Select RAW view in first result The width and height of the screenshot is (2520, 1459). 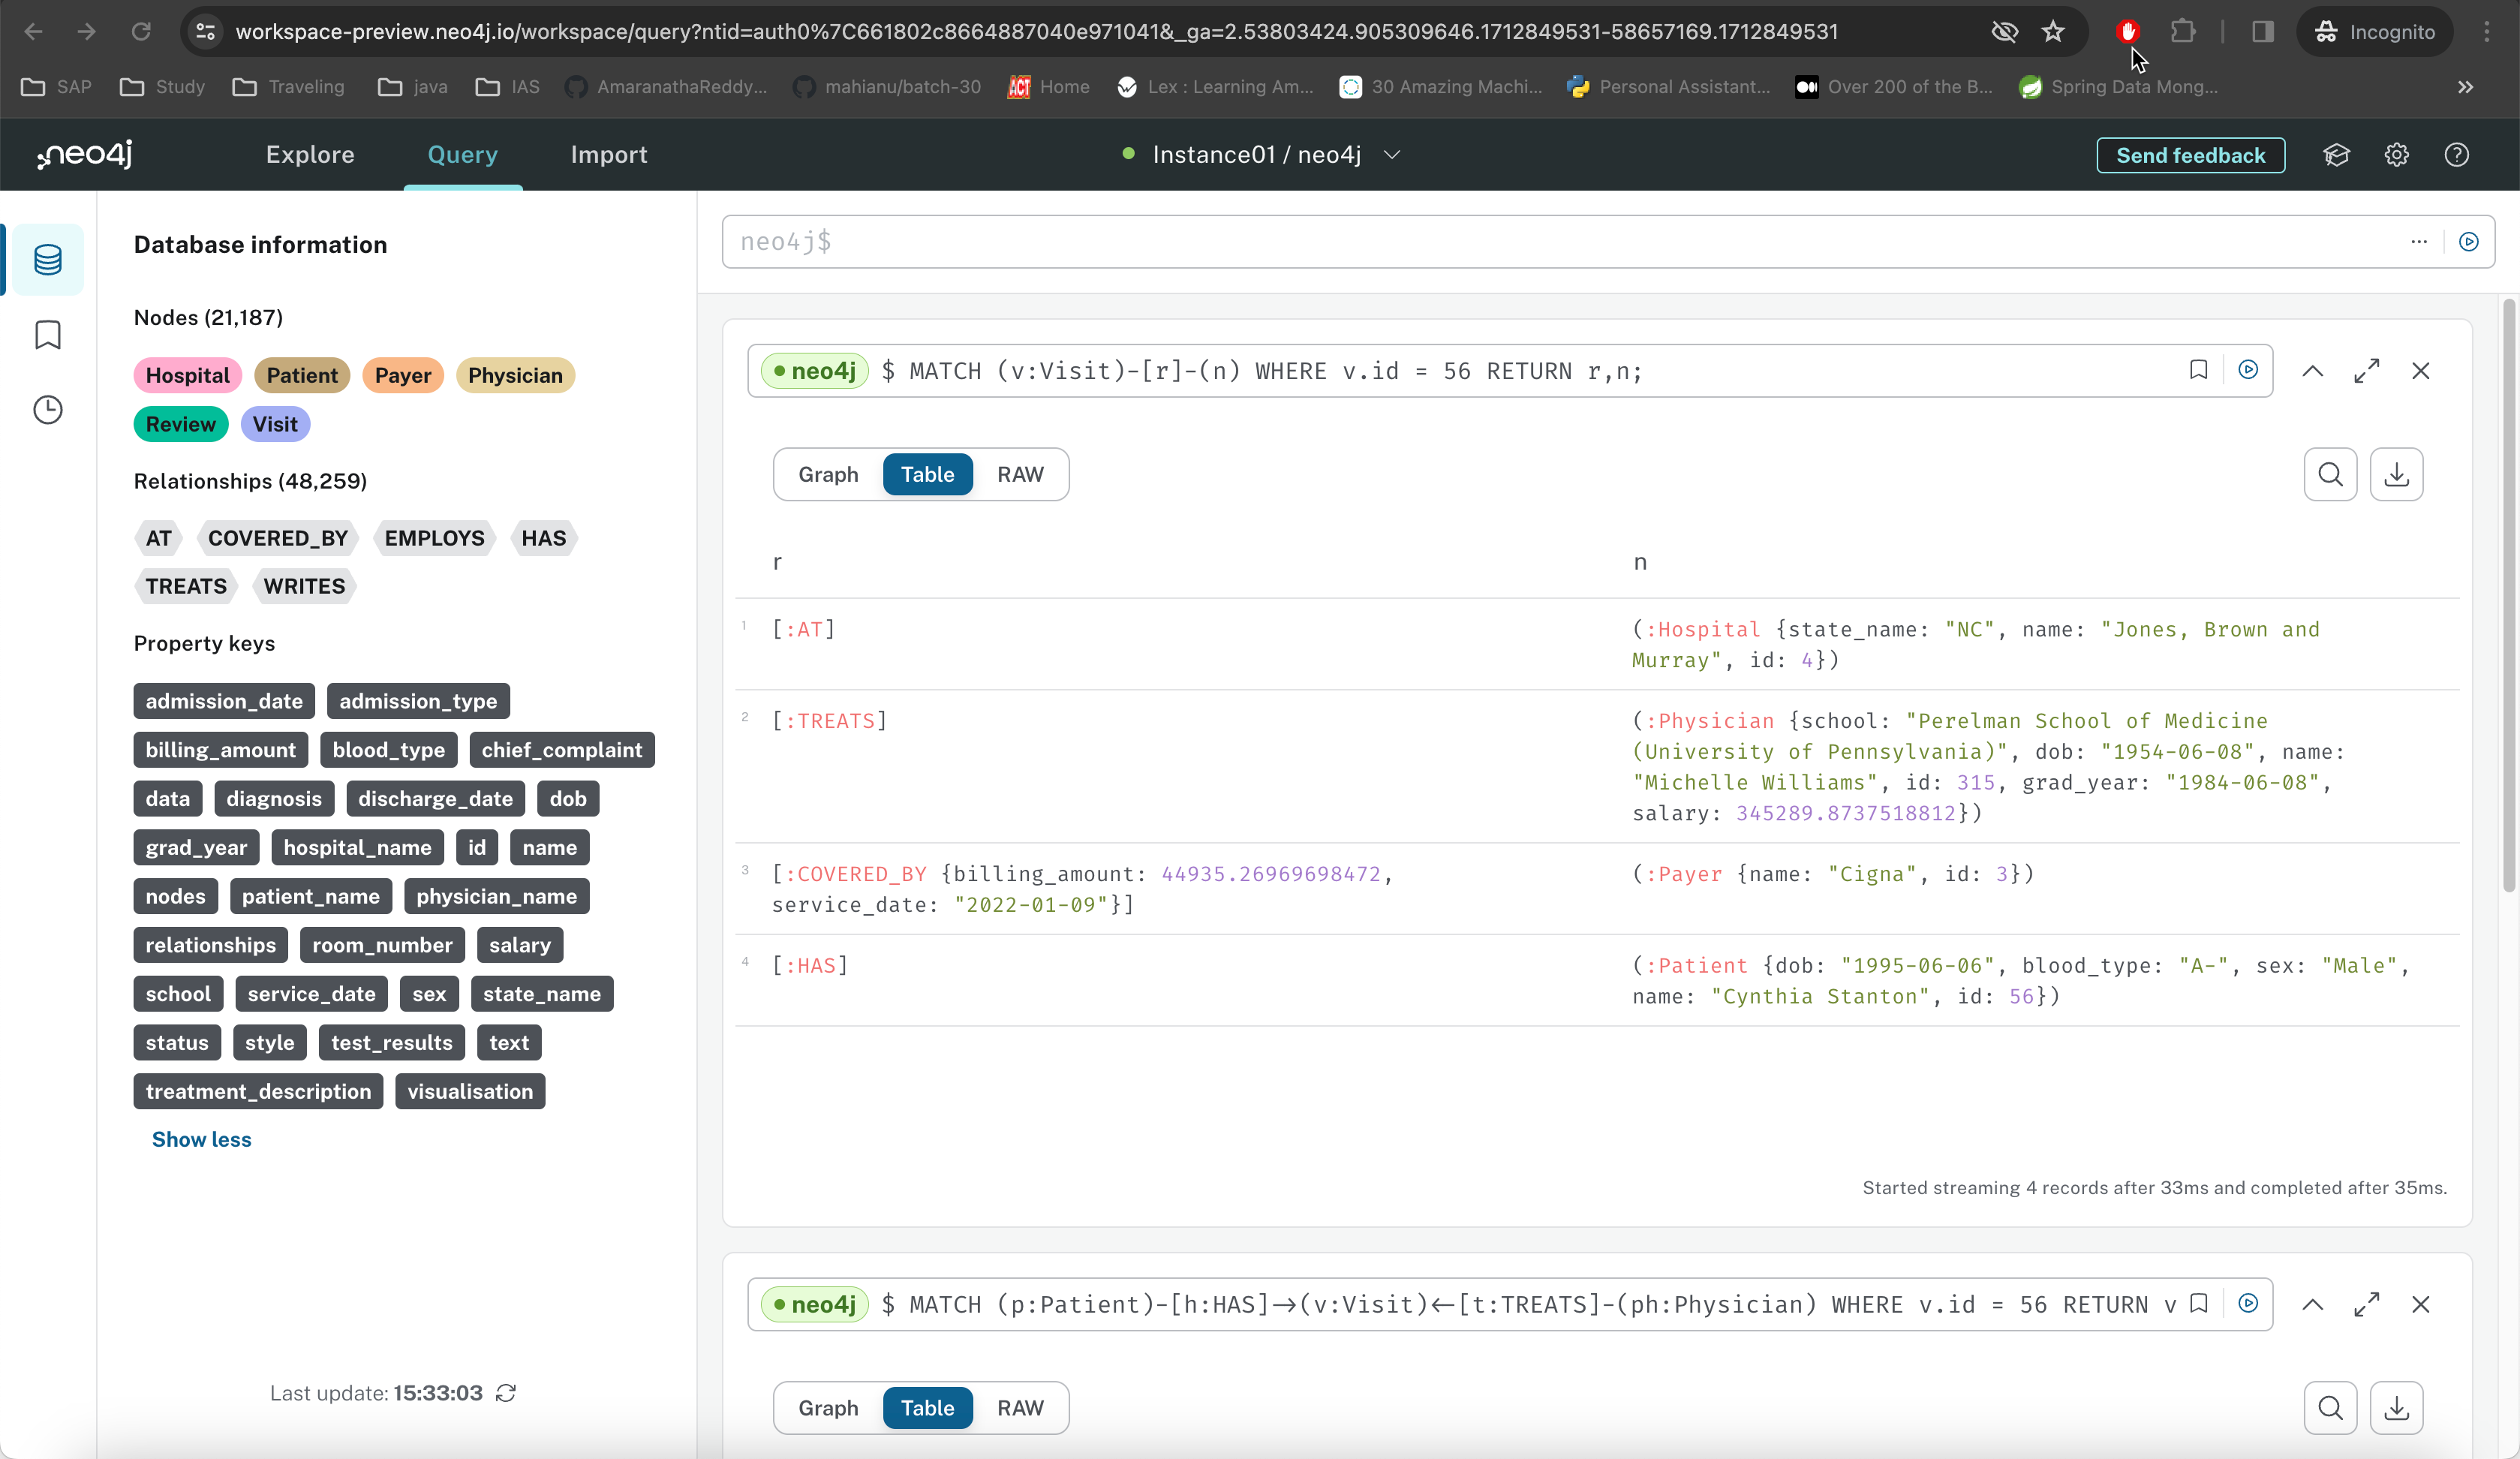[1020, 474]
